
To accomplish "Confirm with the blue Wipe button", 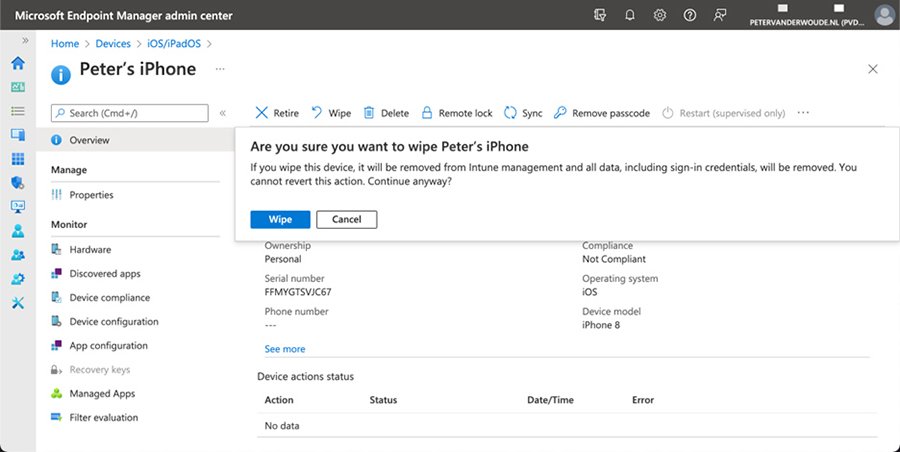I will click(x=280, y=219).
